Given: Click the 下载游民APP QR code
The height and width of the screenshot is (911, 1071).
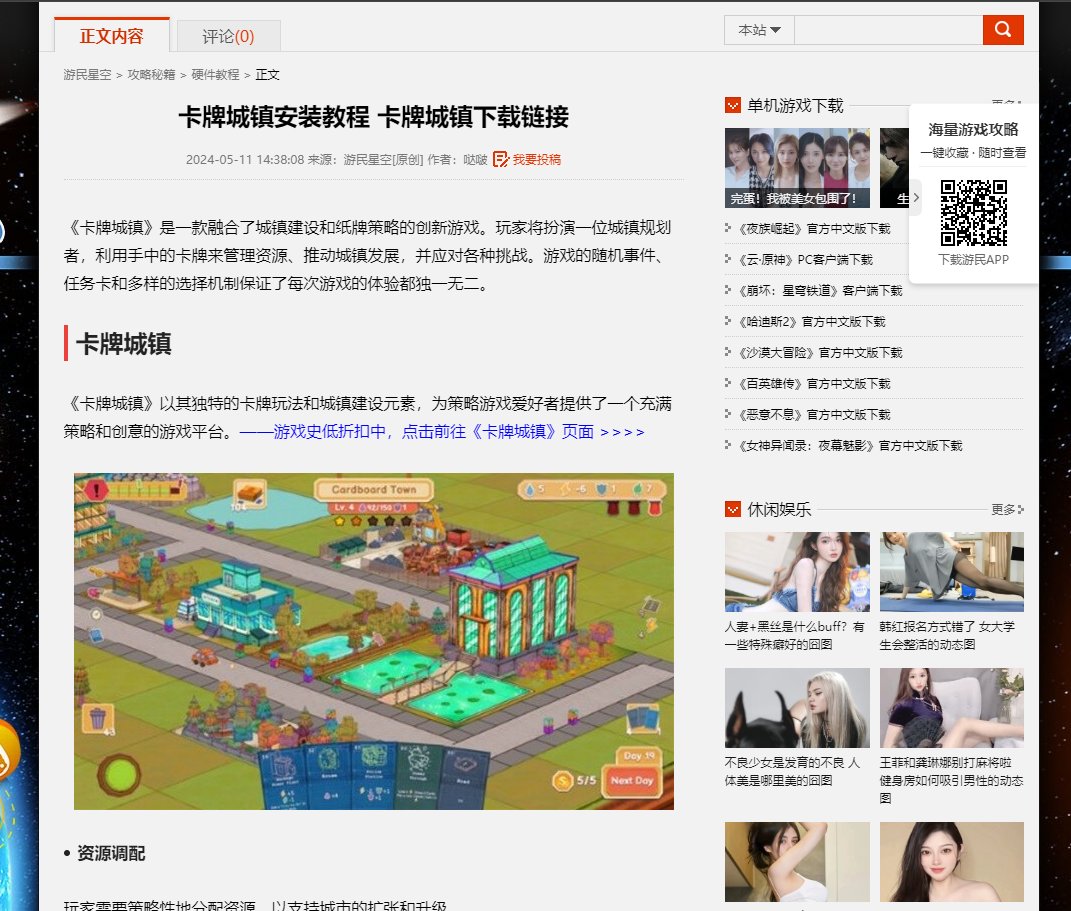Looking at the screenshot, I should (x=973, y=212).
